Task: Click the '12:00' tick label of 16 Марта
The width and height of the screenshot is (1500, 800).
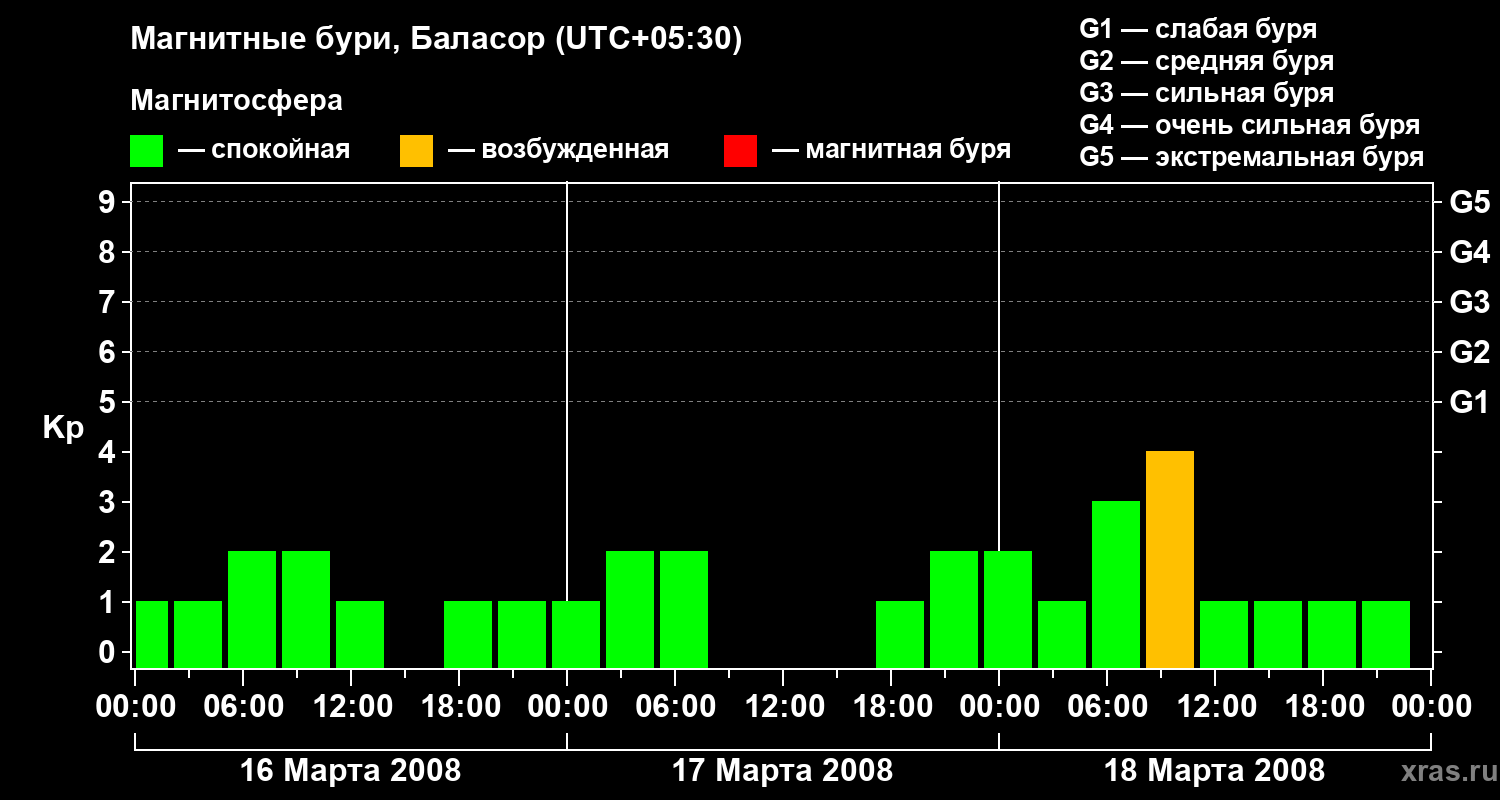Action: tap(351, 707)
